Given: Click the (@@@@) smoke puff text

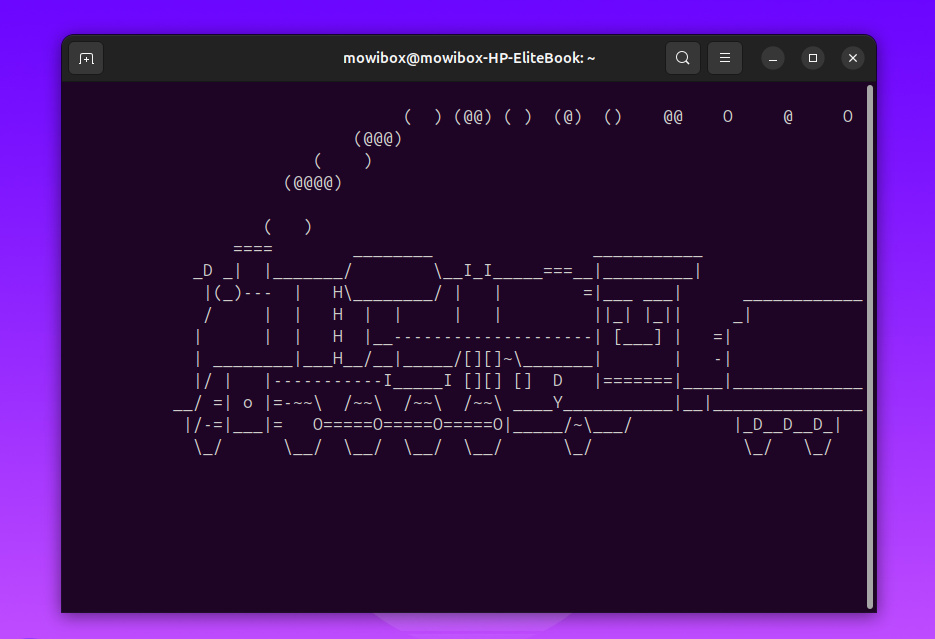Looking at the screenshot, I should 313,182.
